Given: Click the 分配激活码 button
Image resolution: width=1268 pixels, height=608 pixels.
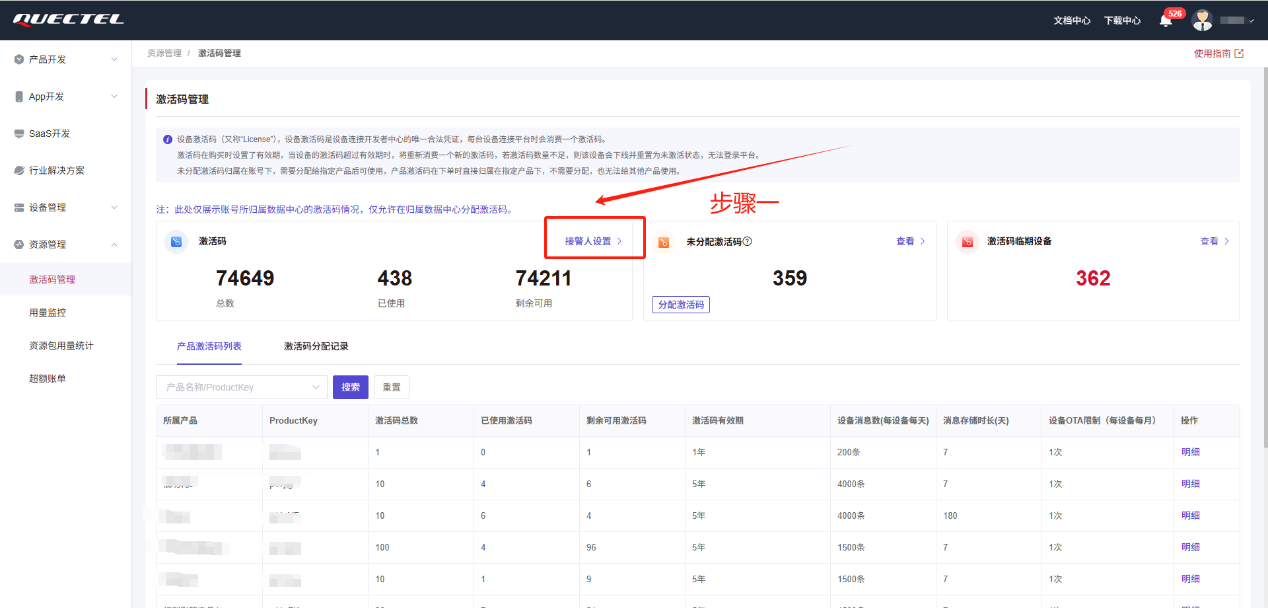Looking at the screenshot, I should coord(681,304).
